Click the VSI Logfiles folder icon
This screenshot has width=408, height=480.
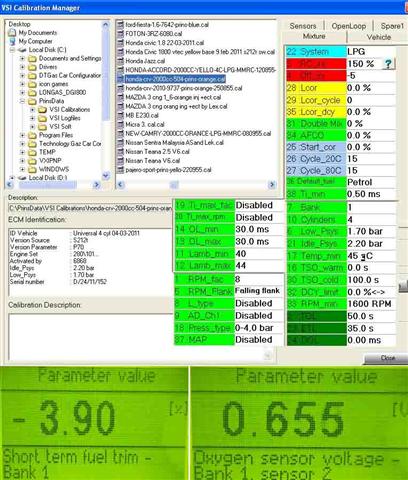click(x=42, y=118)
